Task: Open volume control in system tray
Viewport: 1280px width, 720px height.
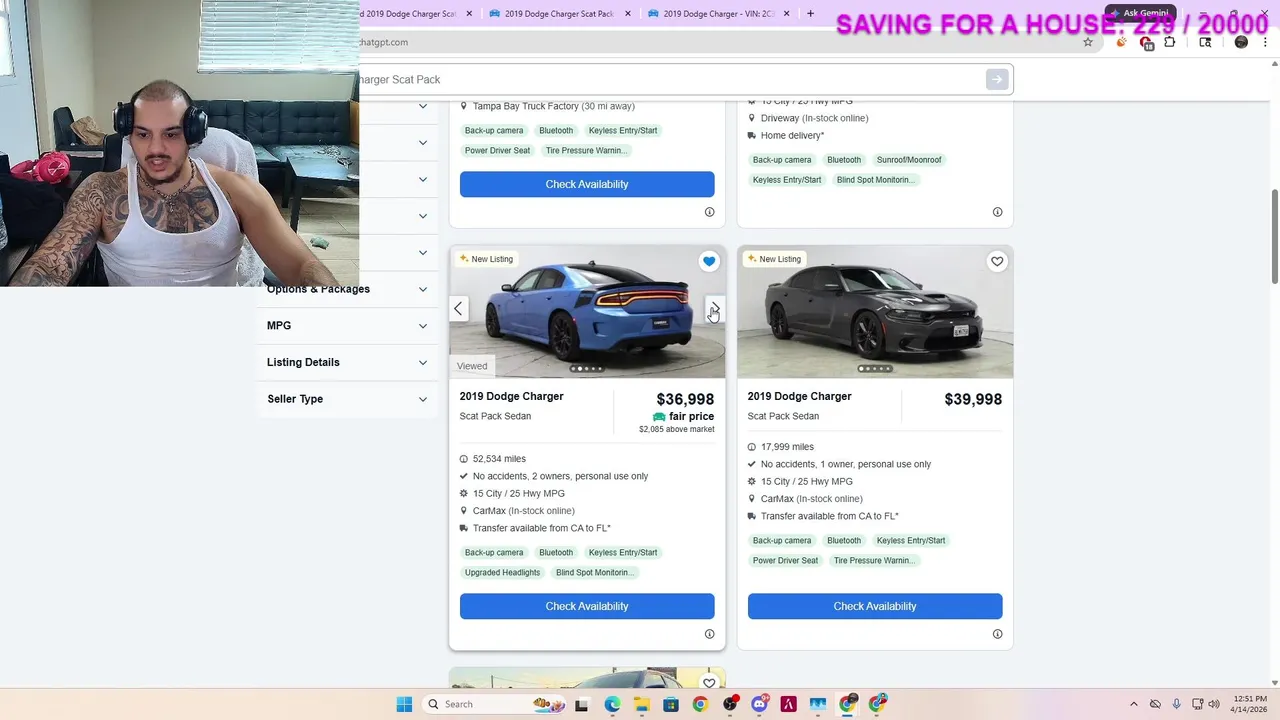Action: tap(1214, 704)
